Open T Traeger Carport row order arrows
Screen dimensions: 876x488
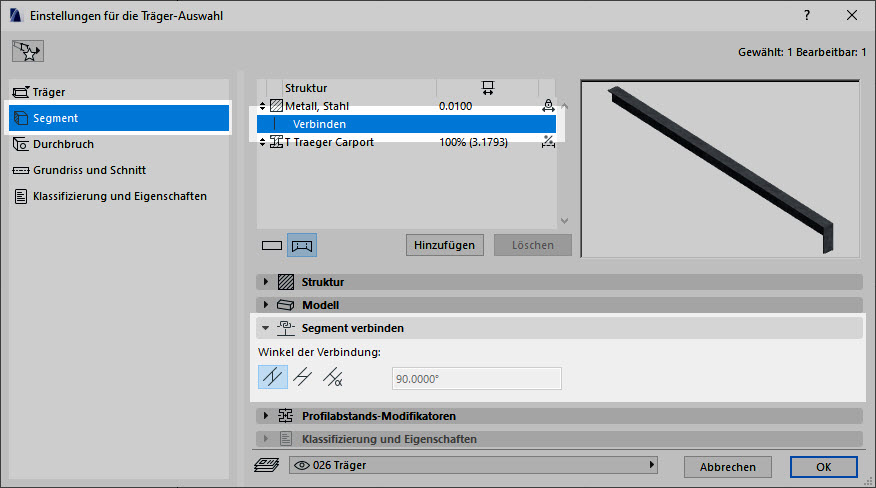click(x=263, y=142)
